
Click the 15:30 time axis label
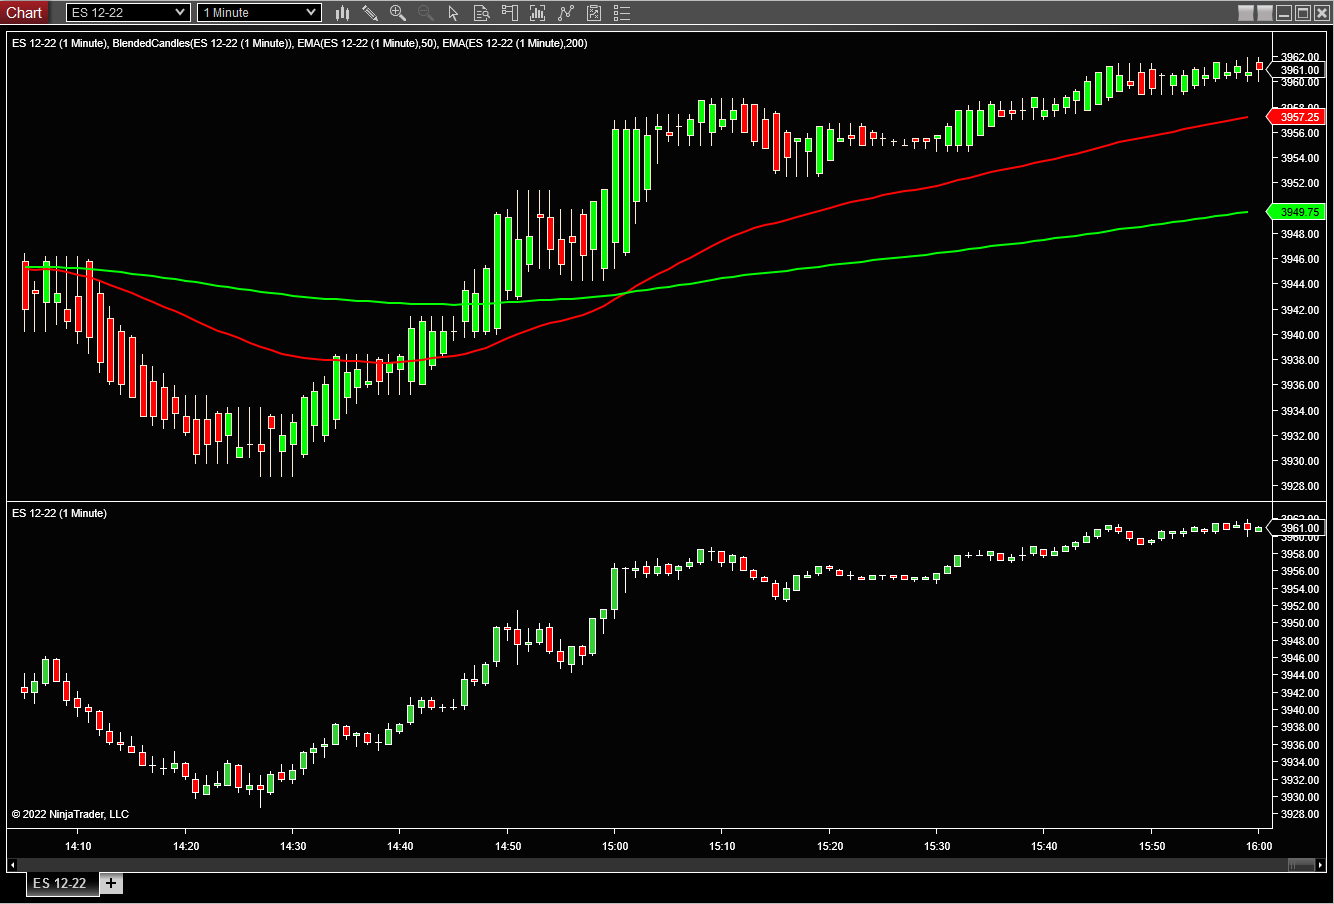[937, 846]
